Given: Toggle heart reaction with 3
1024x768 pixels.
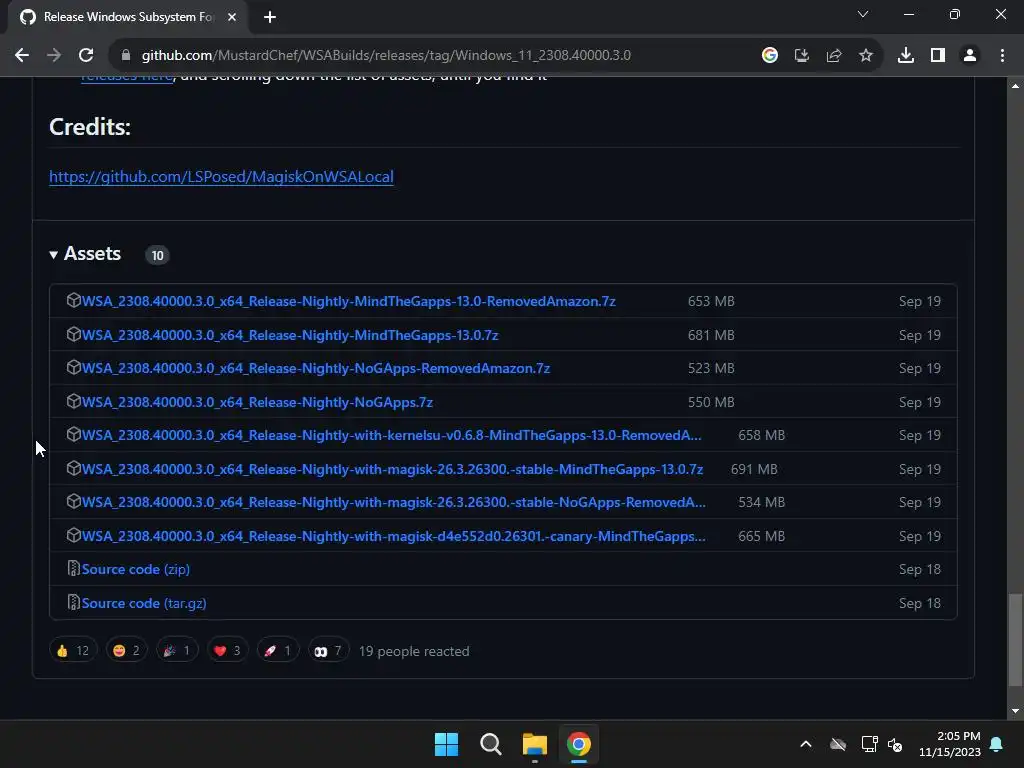Looking at the screenshot, I should pyautogui.click(x=227, y=650).
